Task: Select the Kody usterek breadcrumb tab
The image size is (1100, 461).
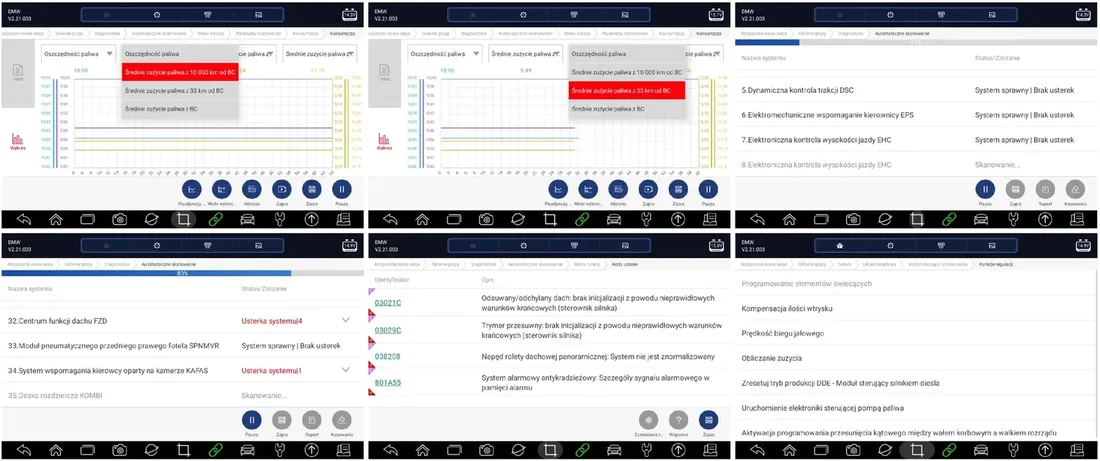Action: click(x=624, y=265)
